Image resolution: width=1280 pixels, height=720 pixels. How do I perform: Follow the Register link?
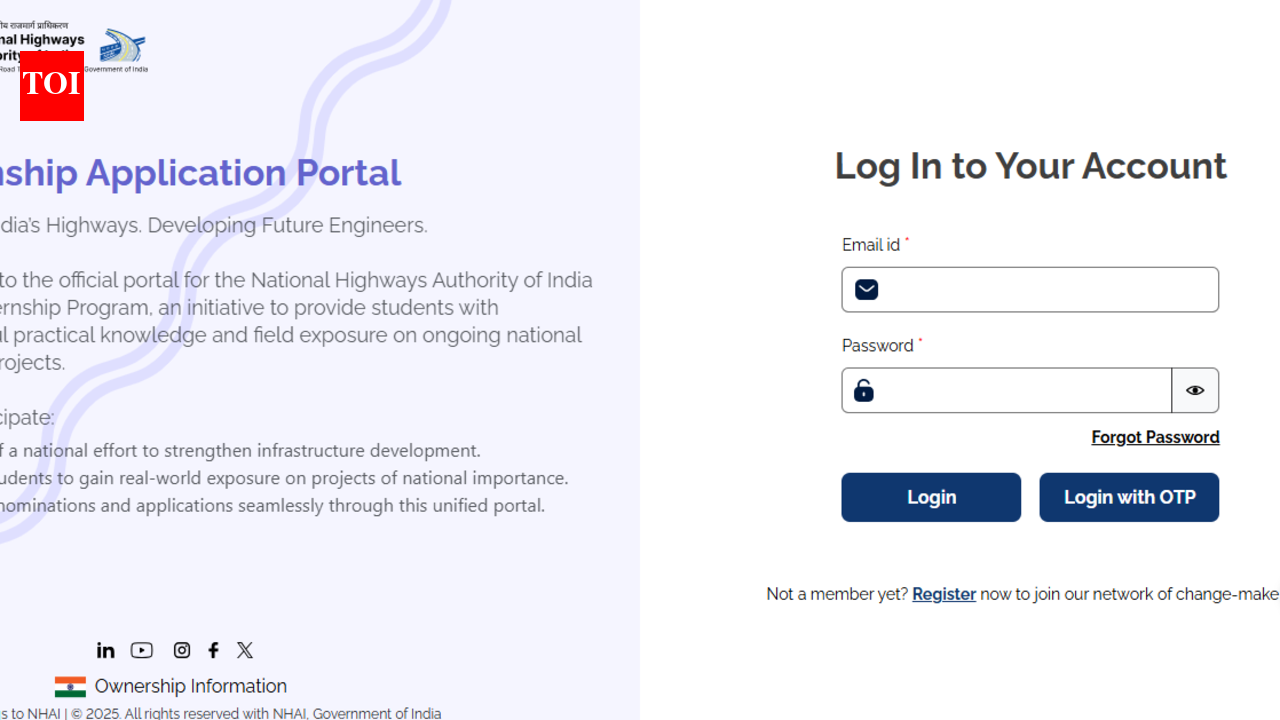pos(944,594)
